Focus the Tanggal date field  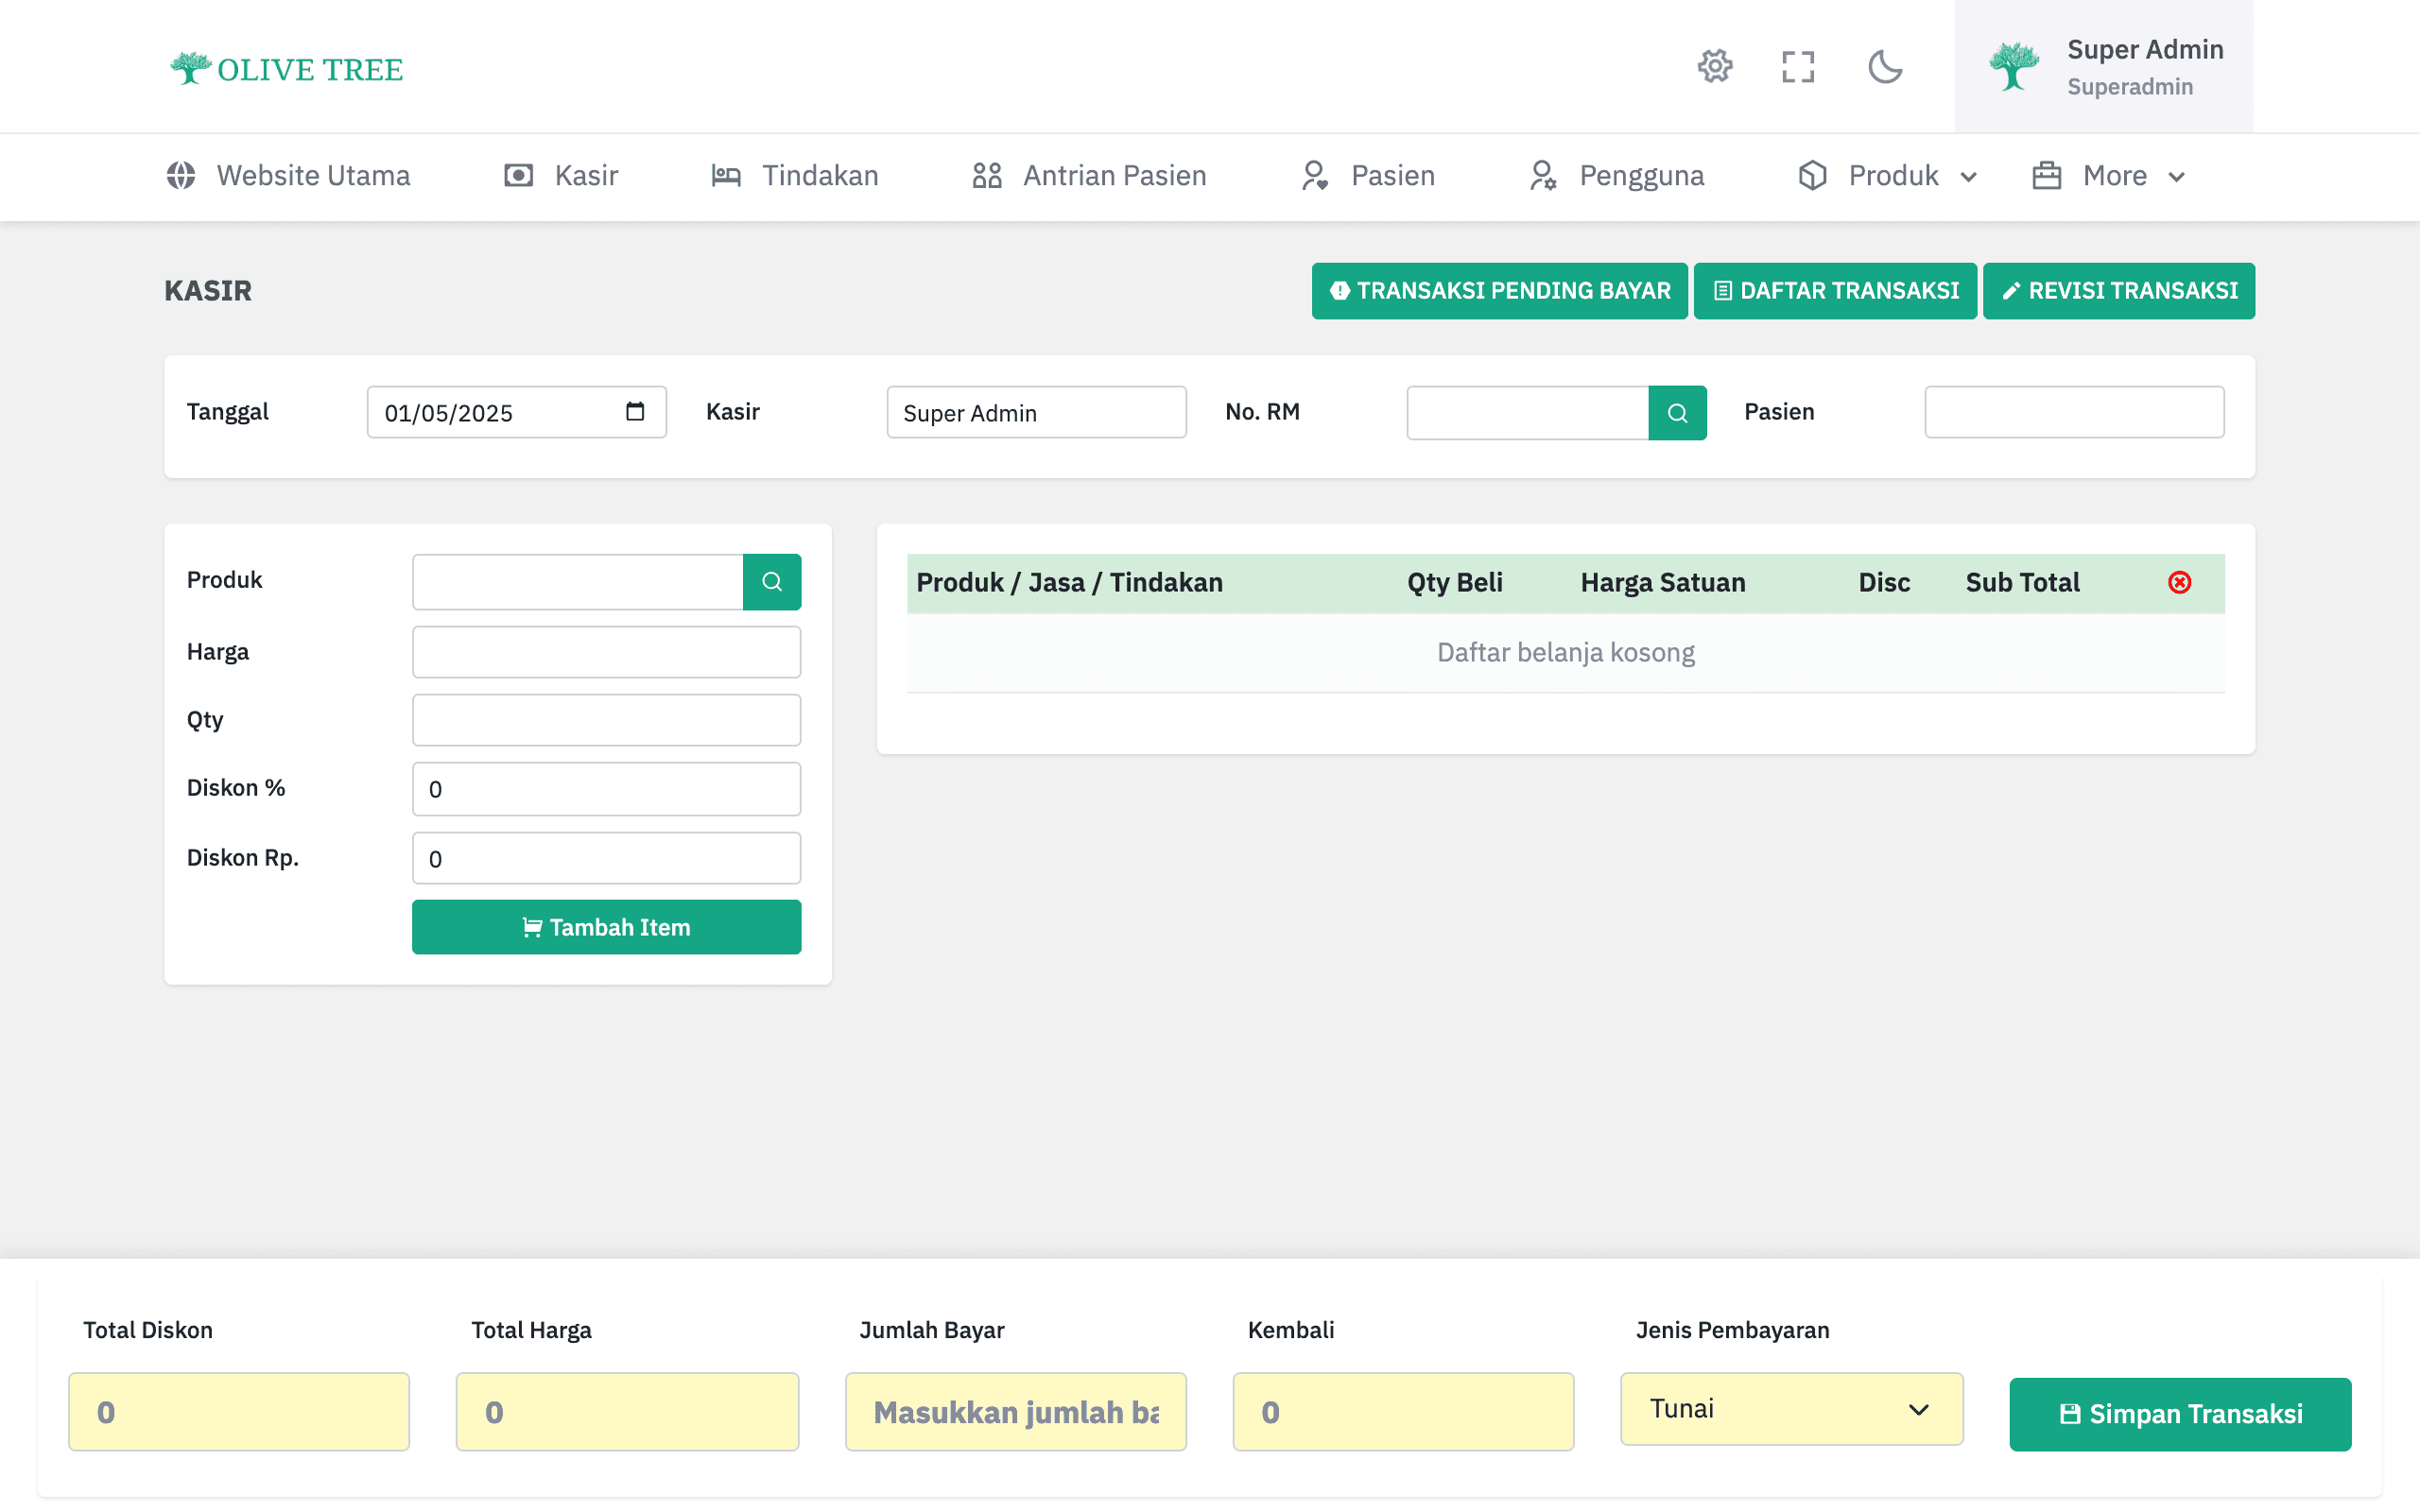tap(516, 412)
